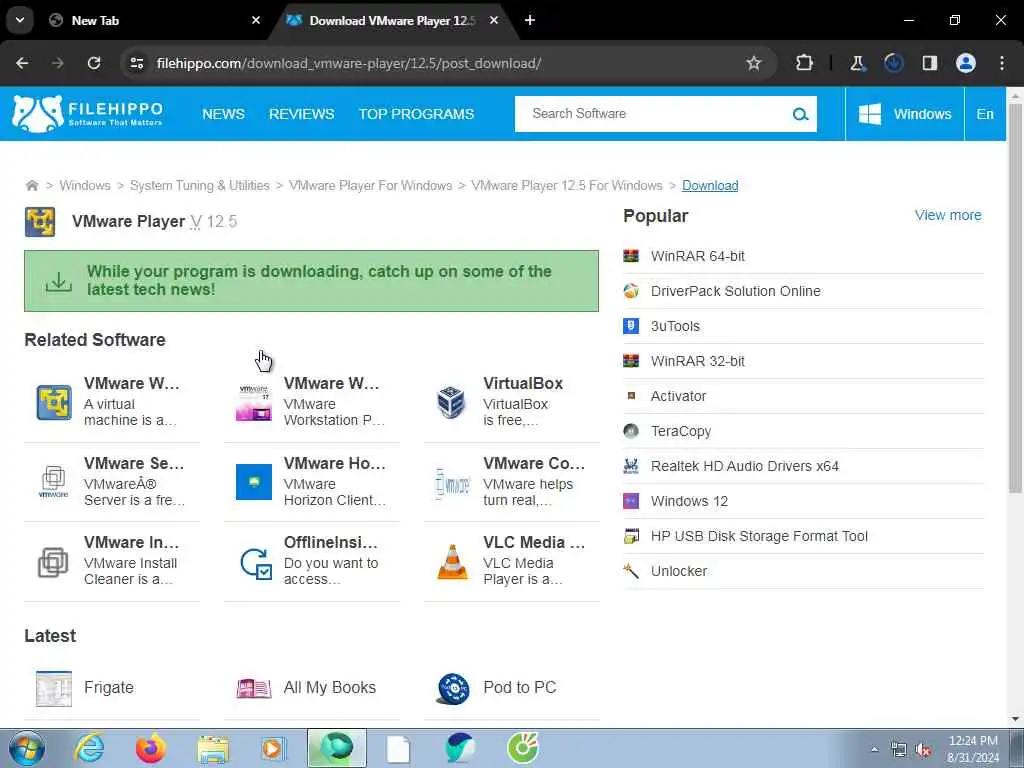Open the System Tuning & Utilities breadcrumb

[x=199, y=185]
